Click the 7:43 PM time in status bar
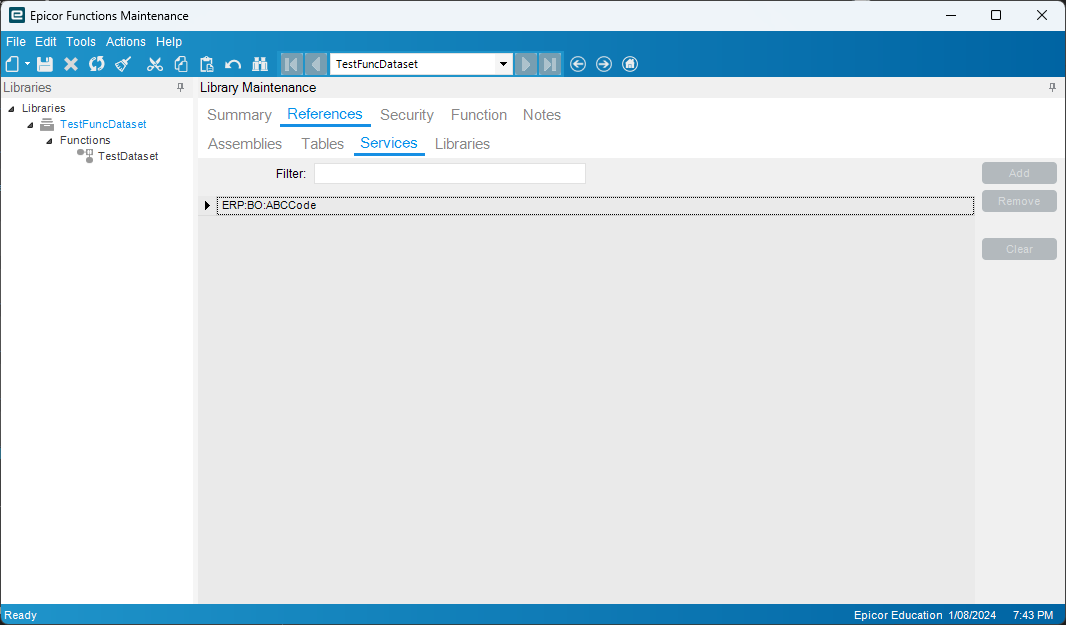This screenshot has height=625, width=1066. pyautogui.click(x=1033, y=615)
